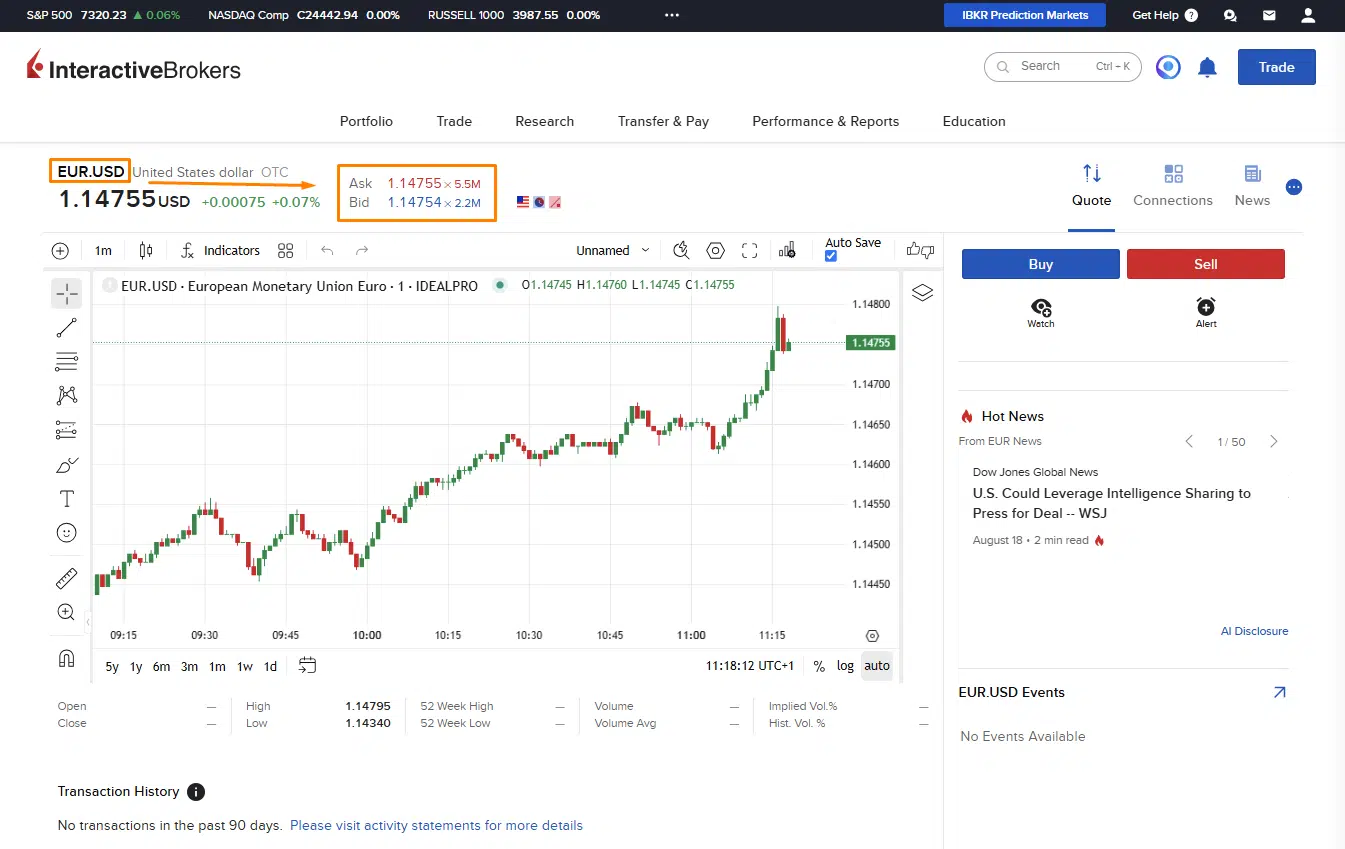Select the ruler measure tool
1345x849 pixels.
(67, 578)
